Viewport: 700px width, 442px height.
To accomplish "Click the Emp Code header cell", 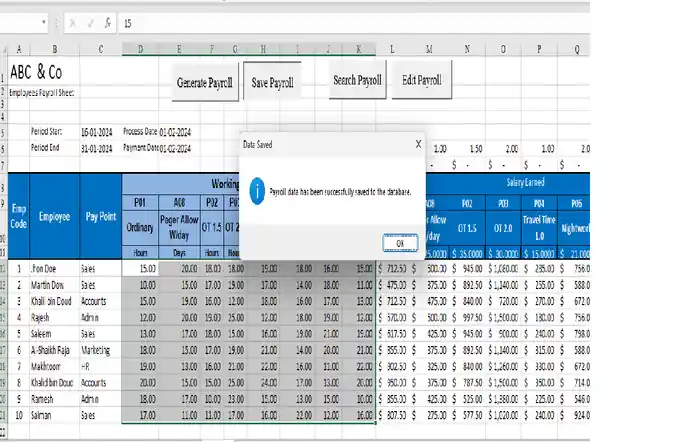I will (x=19, y=217).
